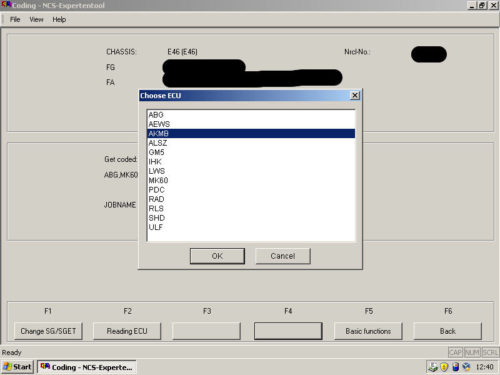Restore the NCS-Expertentool window size

(x=482, y=5)
